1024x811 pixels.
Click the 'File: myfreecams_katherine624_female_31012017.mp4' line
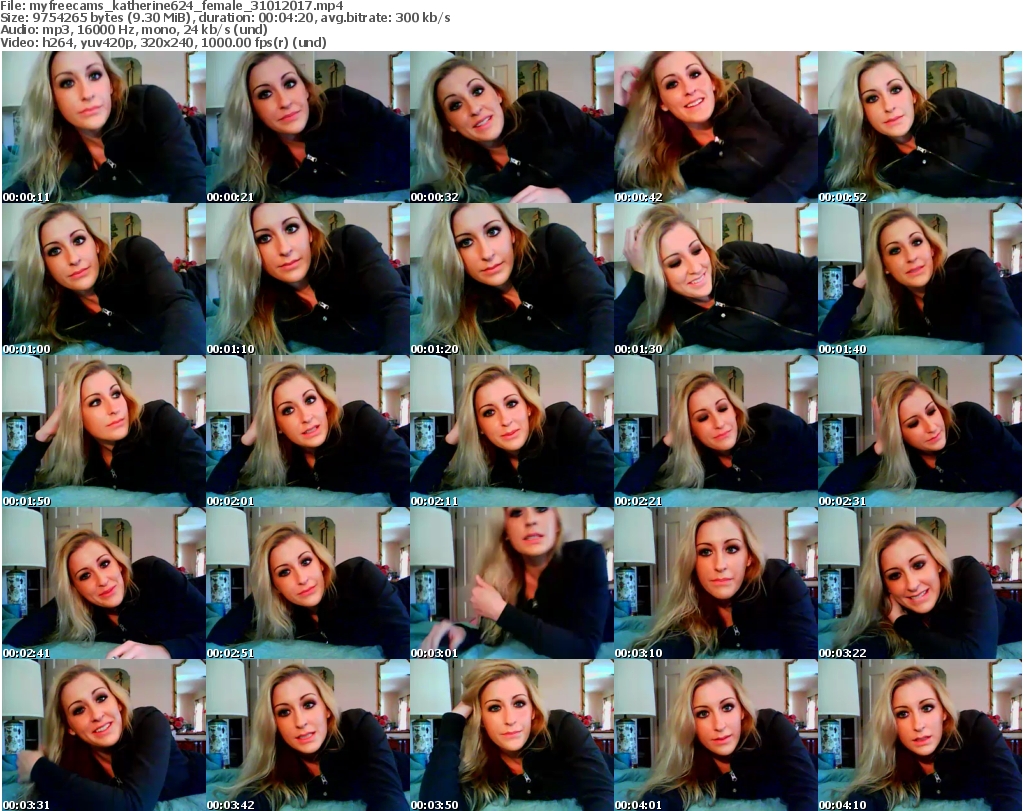pyautogui.click(x=172, y=6)
